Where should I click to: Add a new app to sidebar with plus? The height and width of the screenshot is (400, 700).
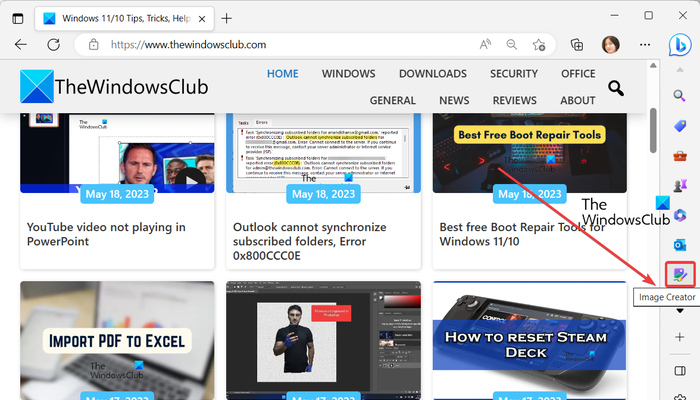point(679,337)
